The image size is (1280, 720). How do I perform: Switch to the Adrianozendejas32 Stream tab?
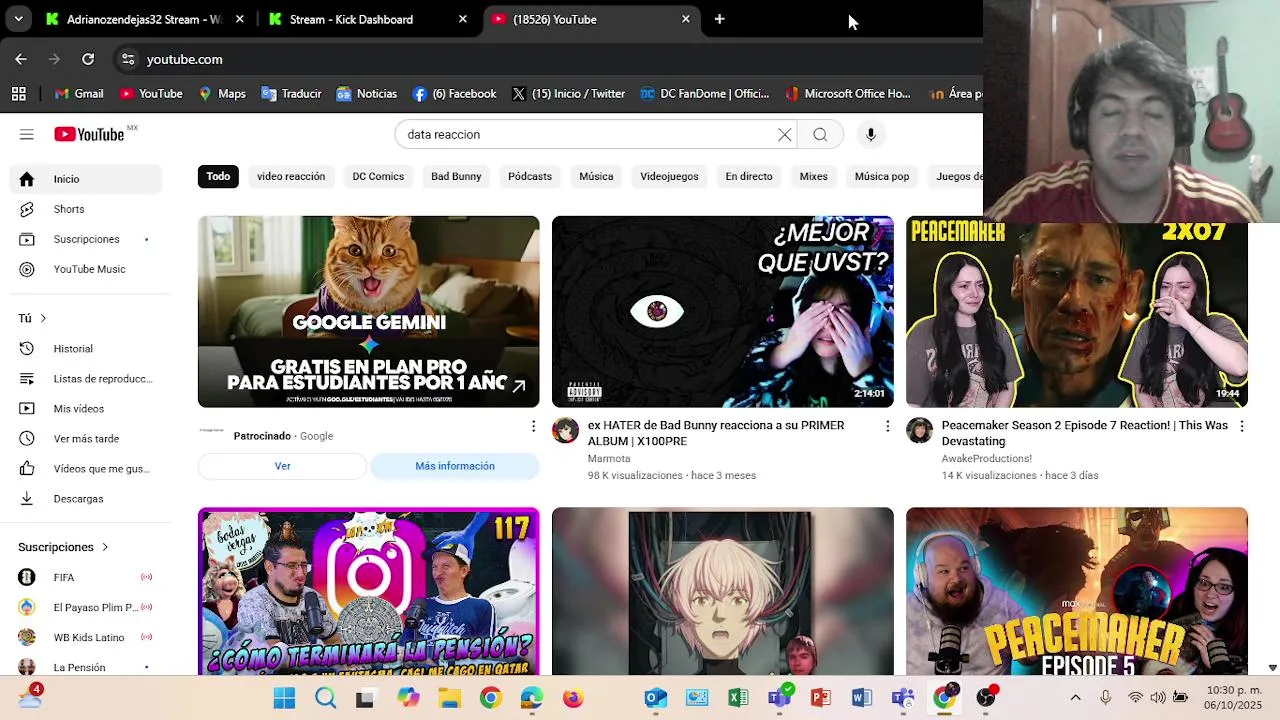144,19
